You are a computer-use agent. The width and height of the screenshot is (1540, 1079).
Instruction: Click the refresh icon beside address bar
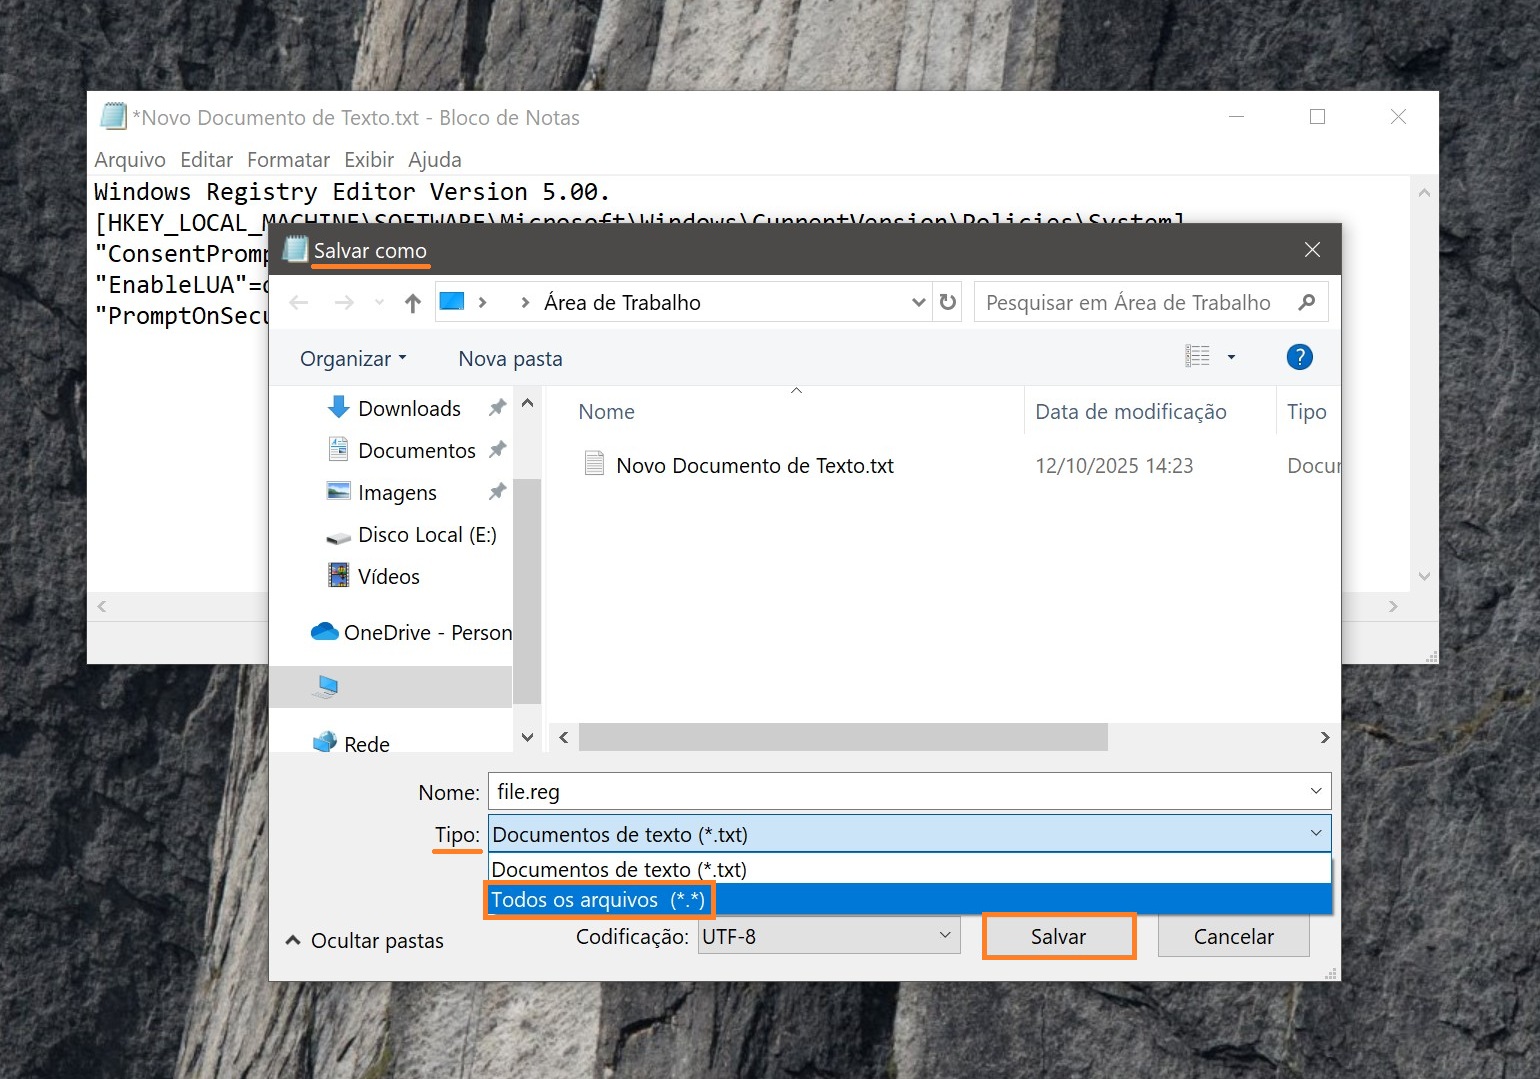948,302
